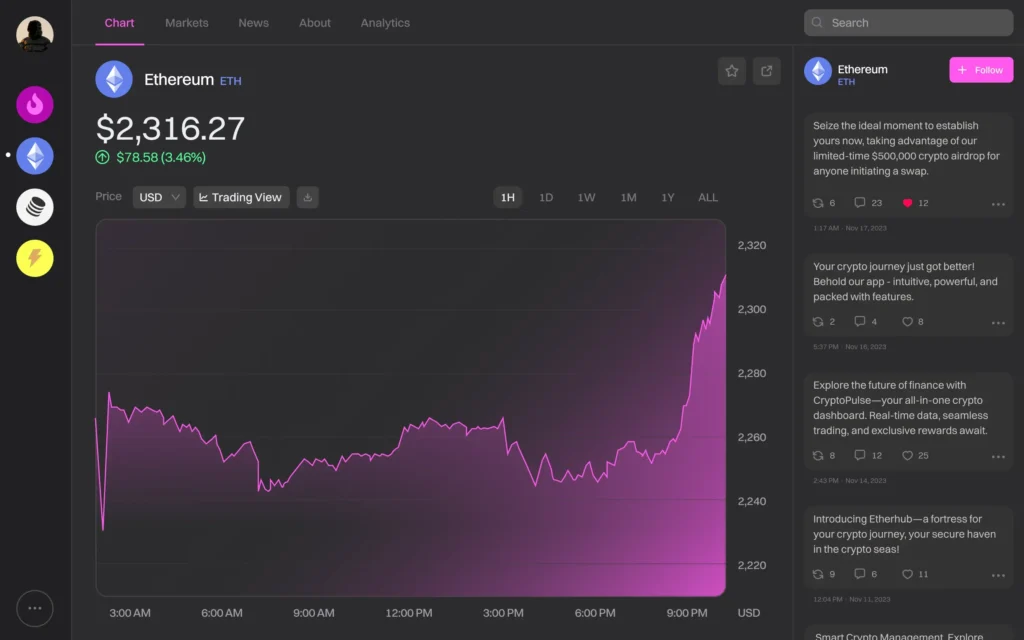
Task: Comment on the CryptoPulse post
Action: tap(859, 455)
